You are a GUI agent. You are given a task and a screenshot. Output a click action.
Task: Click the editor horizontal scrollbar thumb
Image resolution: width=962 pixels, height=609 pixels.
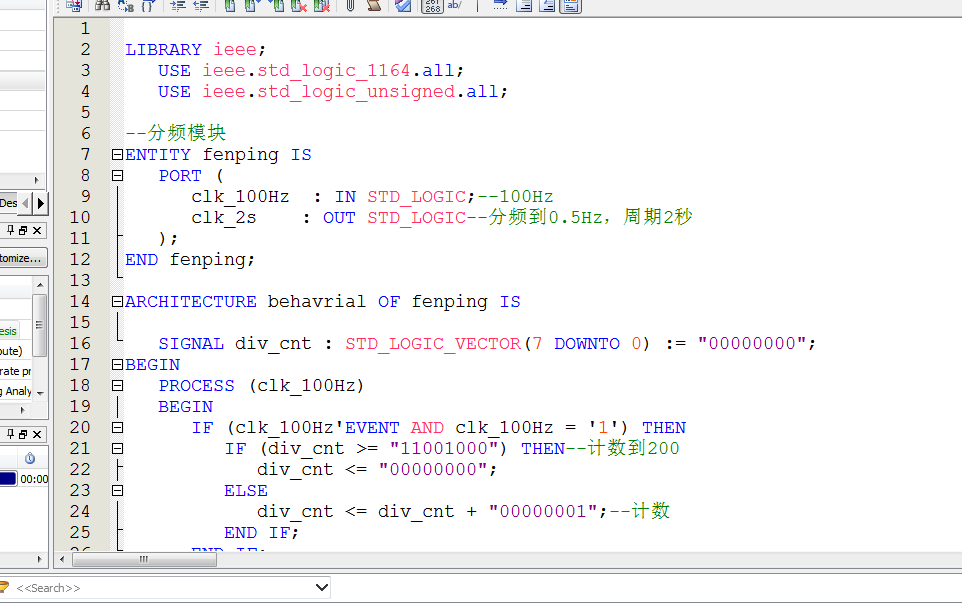(x=144, y=559)
